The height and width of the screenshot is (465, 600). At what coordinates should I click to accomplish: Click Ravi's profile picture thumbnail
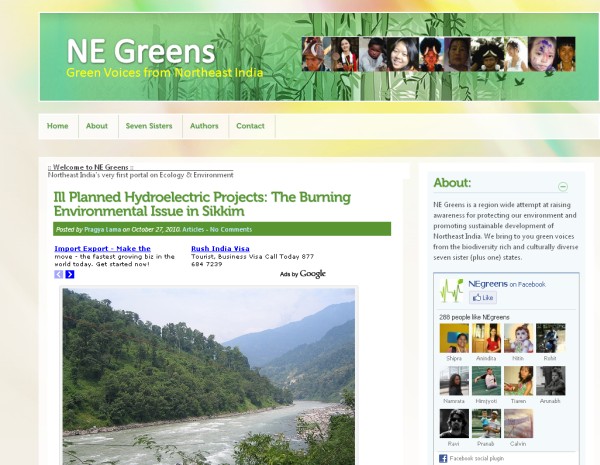454,424
